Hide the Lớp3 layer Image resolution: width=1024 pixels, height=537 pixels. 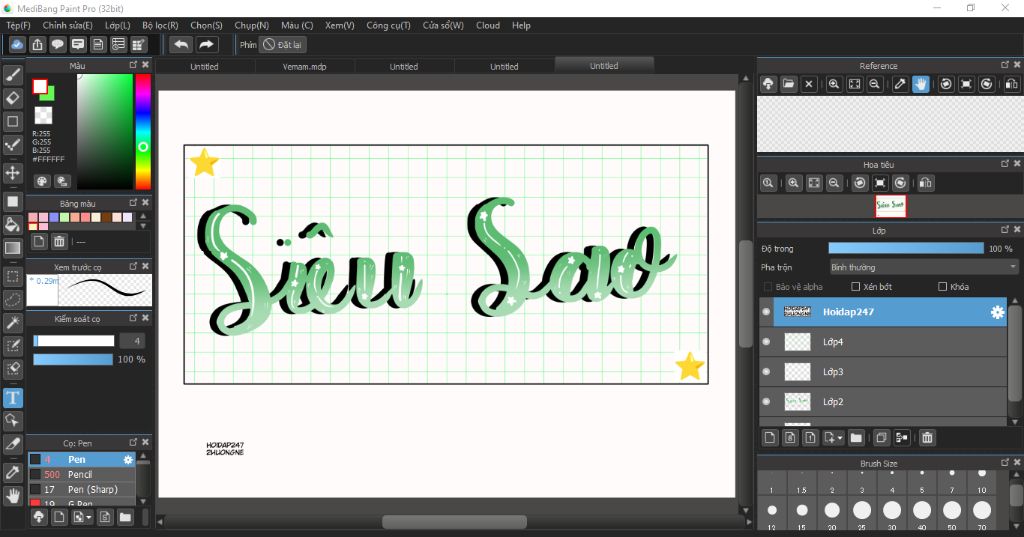pyautogui.click(x=767, y=372)
